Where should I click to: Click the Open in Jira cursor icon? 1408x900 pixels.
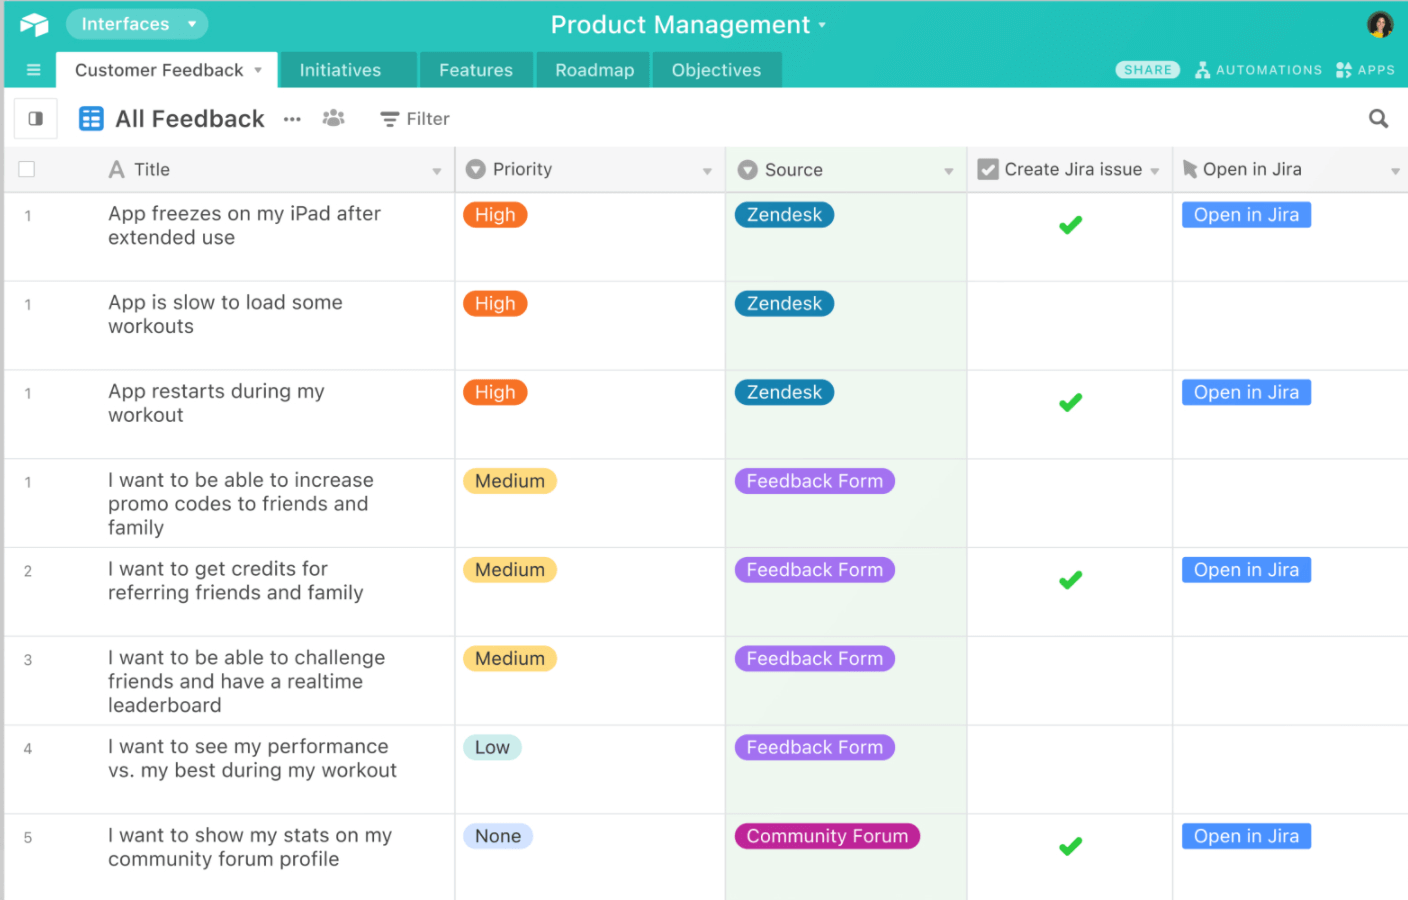pos(1190,169)
